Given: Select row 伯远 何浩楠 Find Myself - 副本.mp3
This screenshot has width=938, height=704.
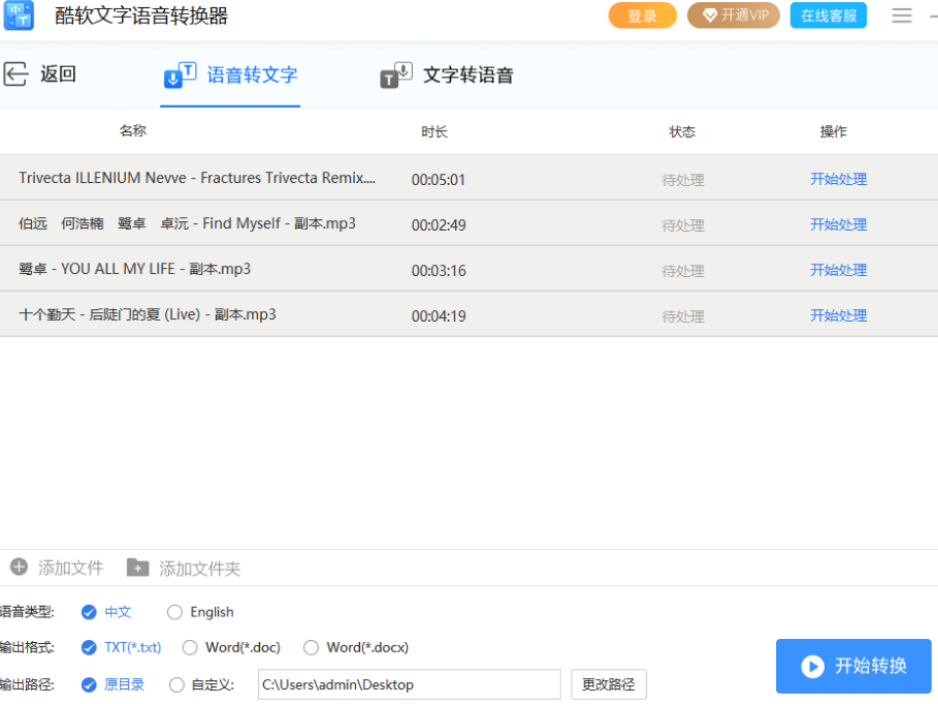Looking at the screenshot, I should click(469, 223).
